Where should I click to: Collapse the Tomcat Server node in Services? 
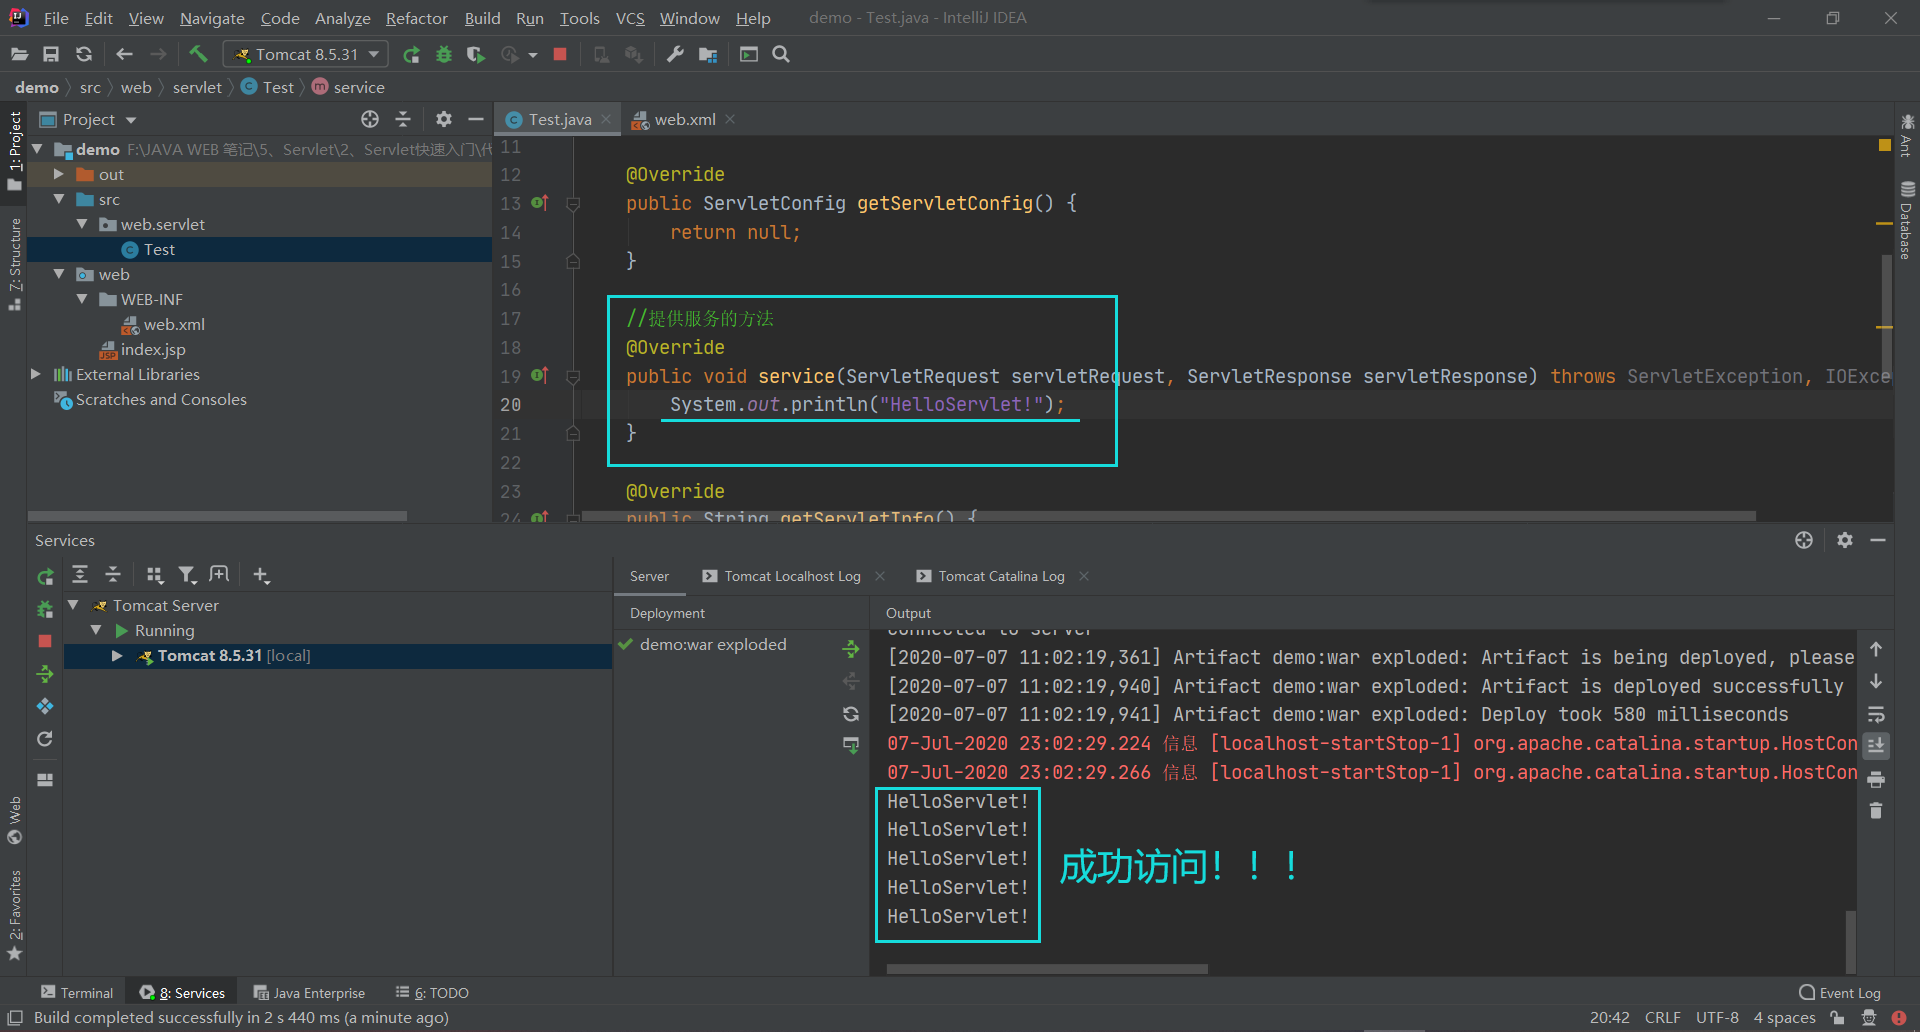(x=73, y=605)
